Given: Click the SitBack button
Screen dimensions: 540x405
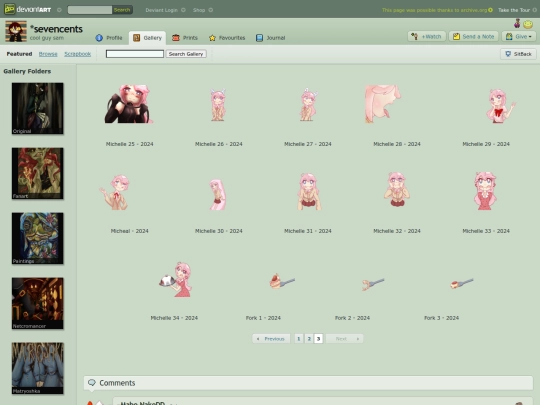Looking at the screenshot, I should [x=518, y=54].
